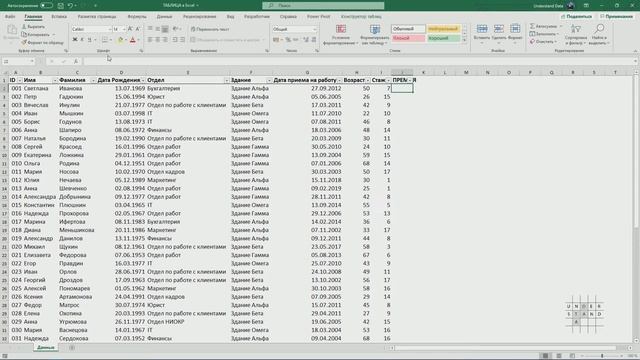
Task: Open Сортировка и фильтр menu
Action: tap(576, 35)
